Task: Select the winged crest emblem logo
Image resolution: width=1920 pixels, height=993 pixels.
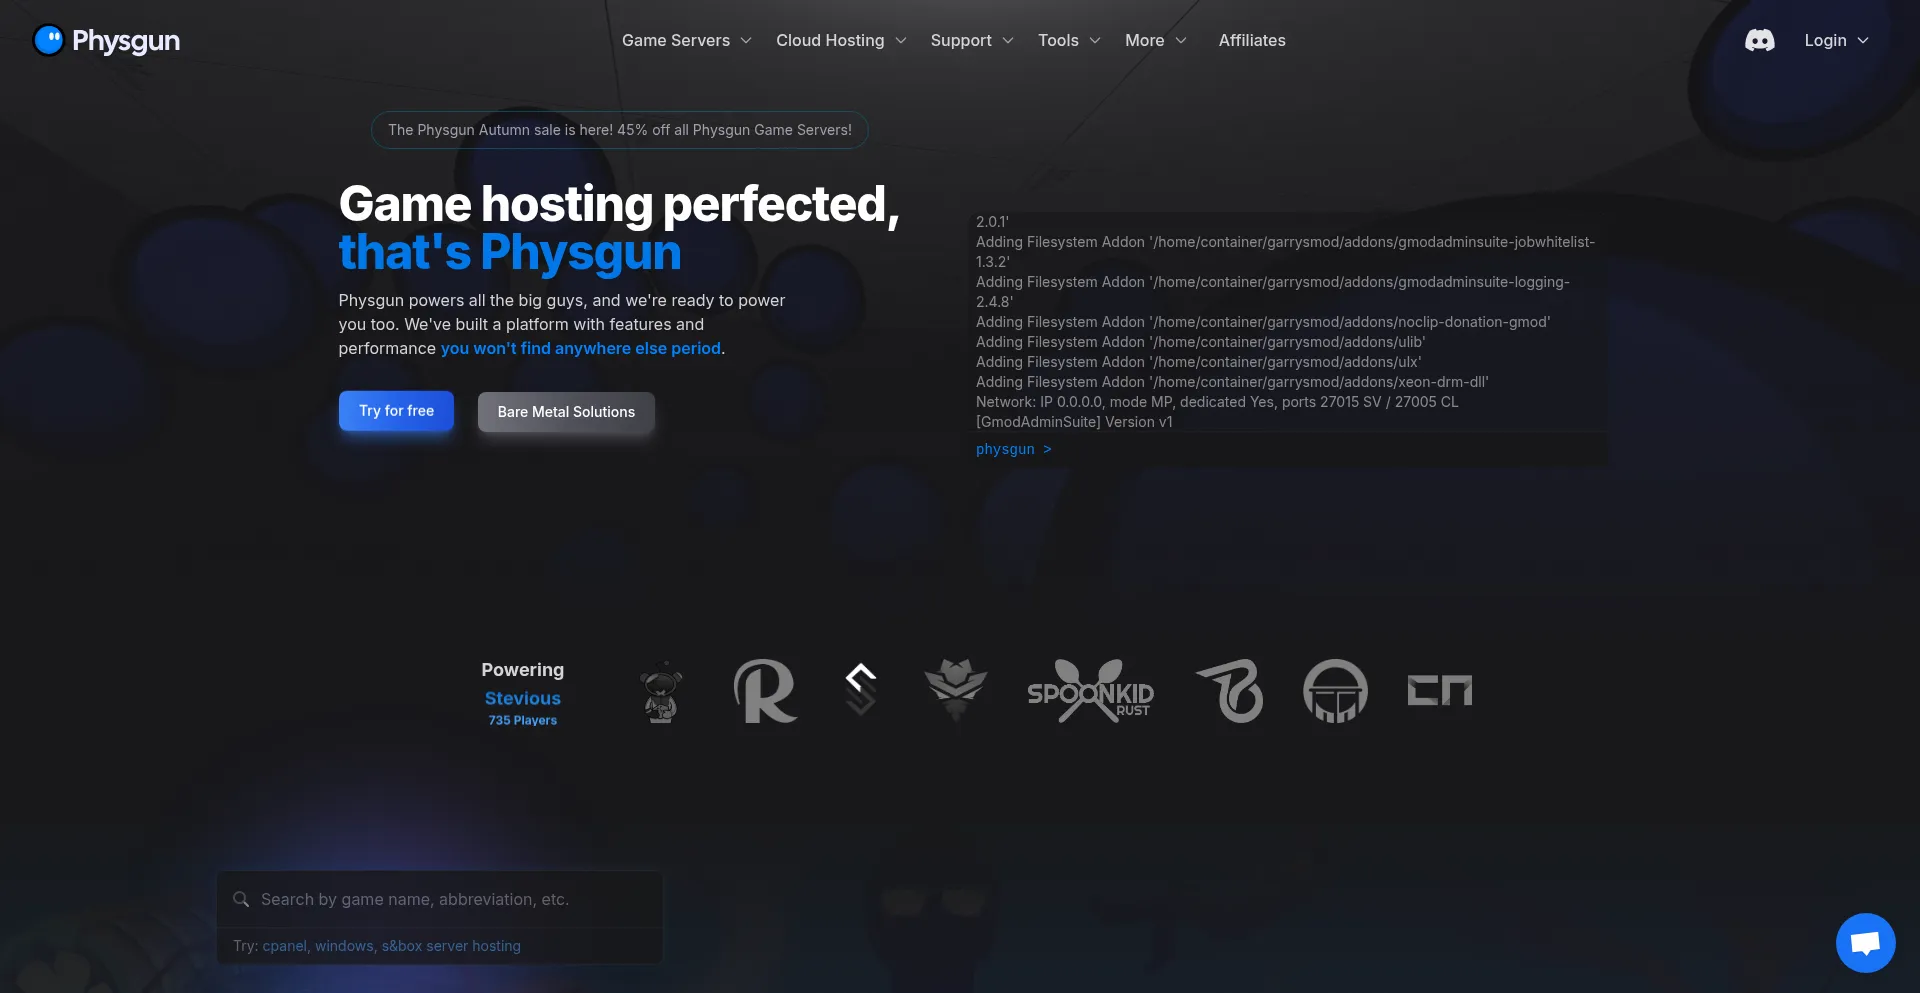Action: click(x=955, y=689)
